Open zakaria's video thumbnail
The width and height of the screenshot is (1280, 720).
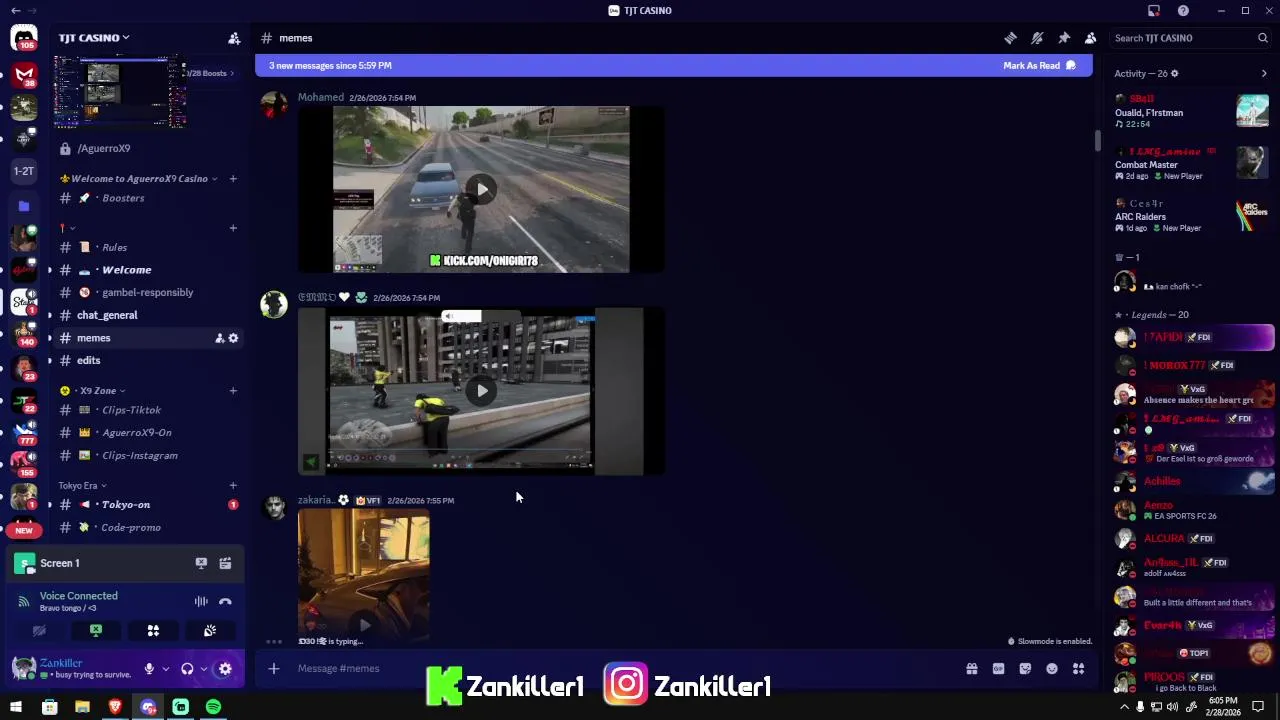click(364, 574)
